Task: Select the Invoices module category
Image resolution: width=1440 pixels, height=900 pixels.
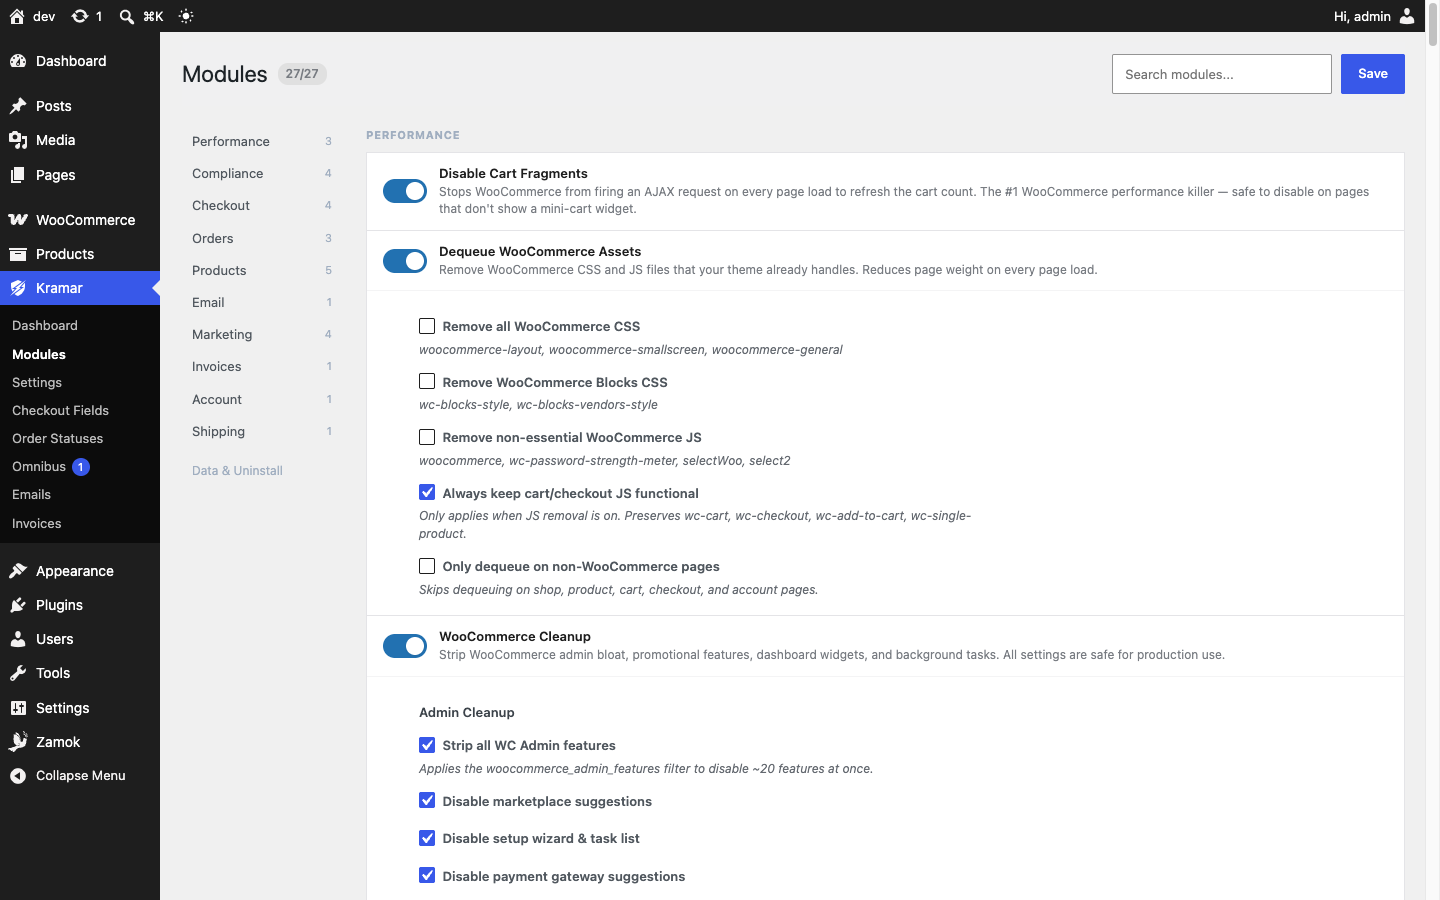Action: 262,366
